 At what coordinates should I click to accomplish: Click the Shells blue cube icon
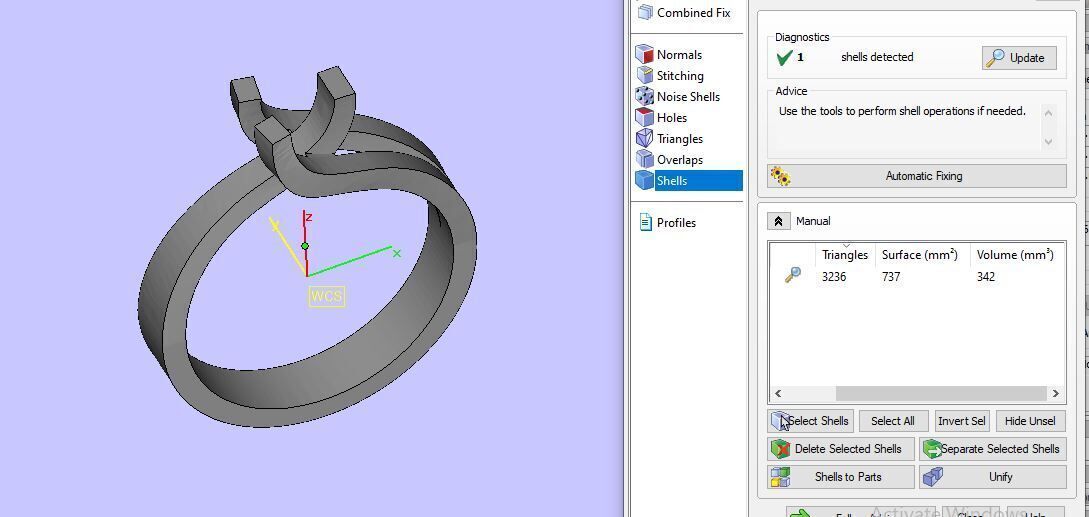pyautogui.click(x=645, y=180)
